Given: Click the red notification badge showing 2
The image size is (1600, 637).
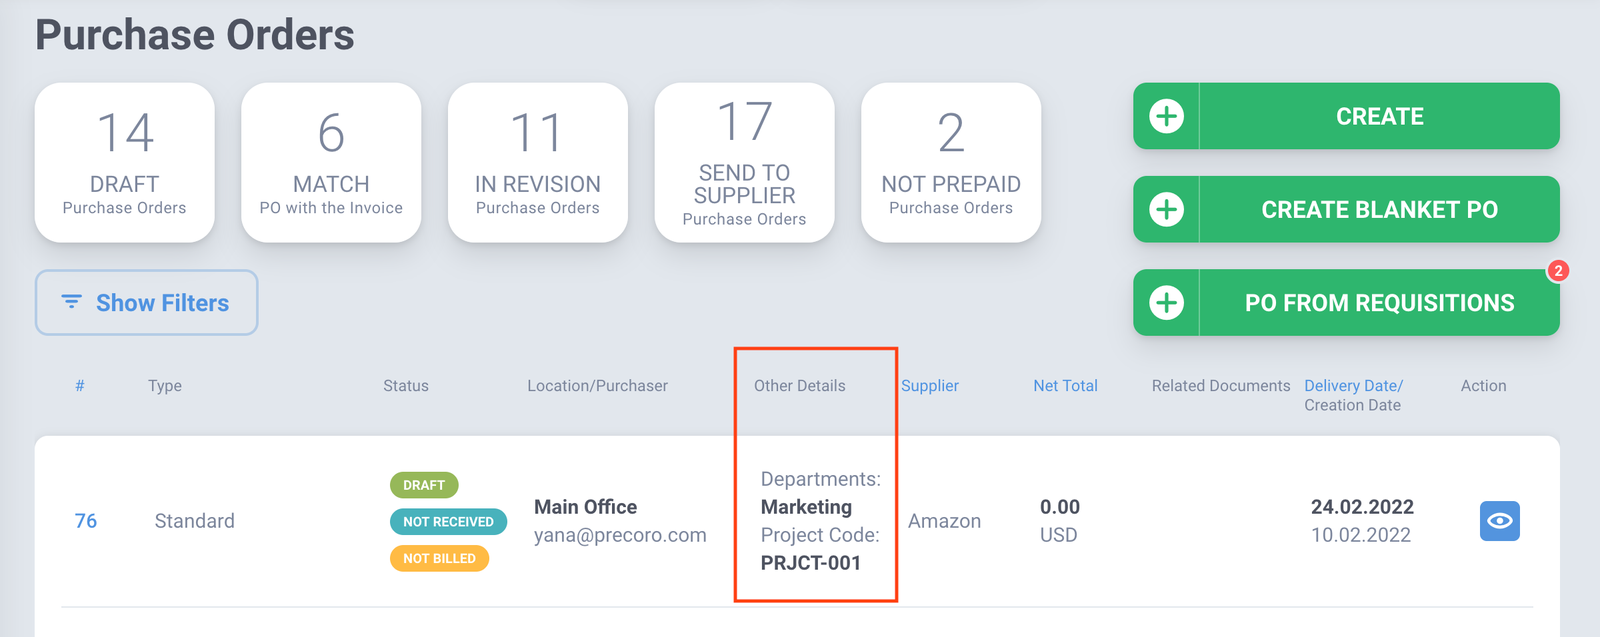Looking at the screenshot, I should click(x=1558, y=271).
